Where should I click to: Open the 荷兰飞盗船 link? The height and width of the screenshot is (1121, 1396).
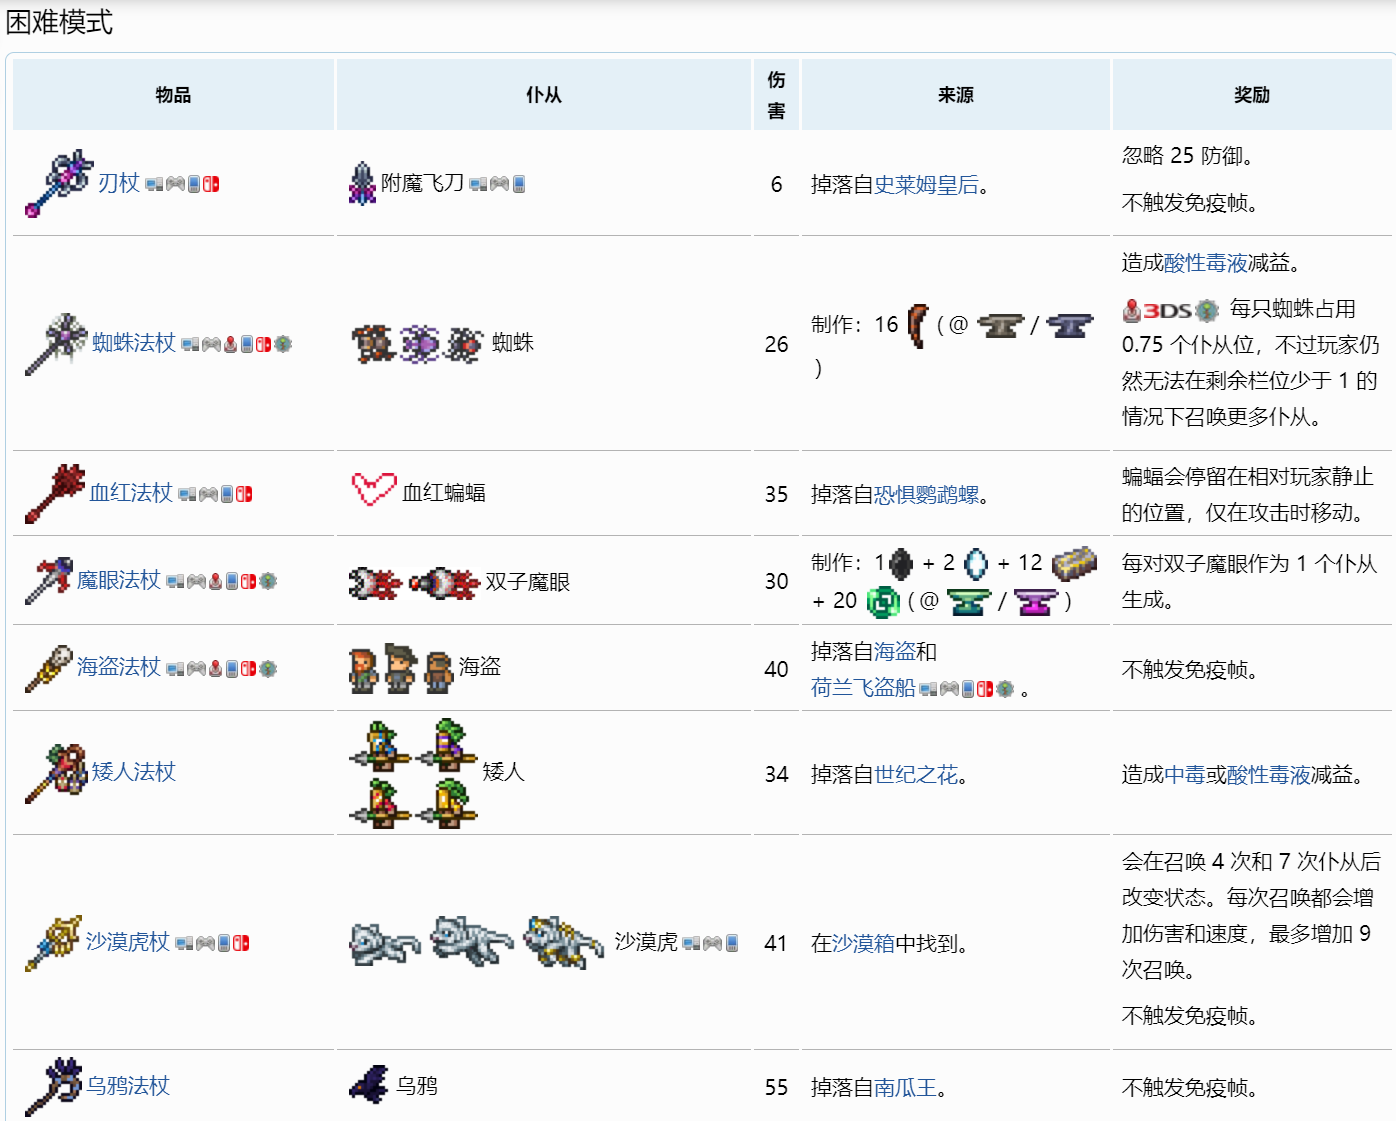pos(862,688)
